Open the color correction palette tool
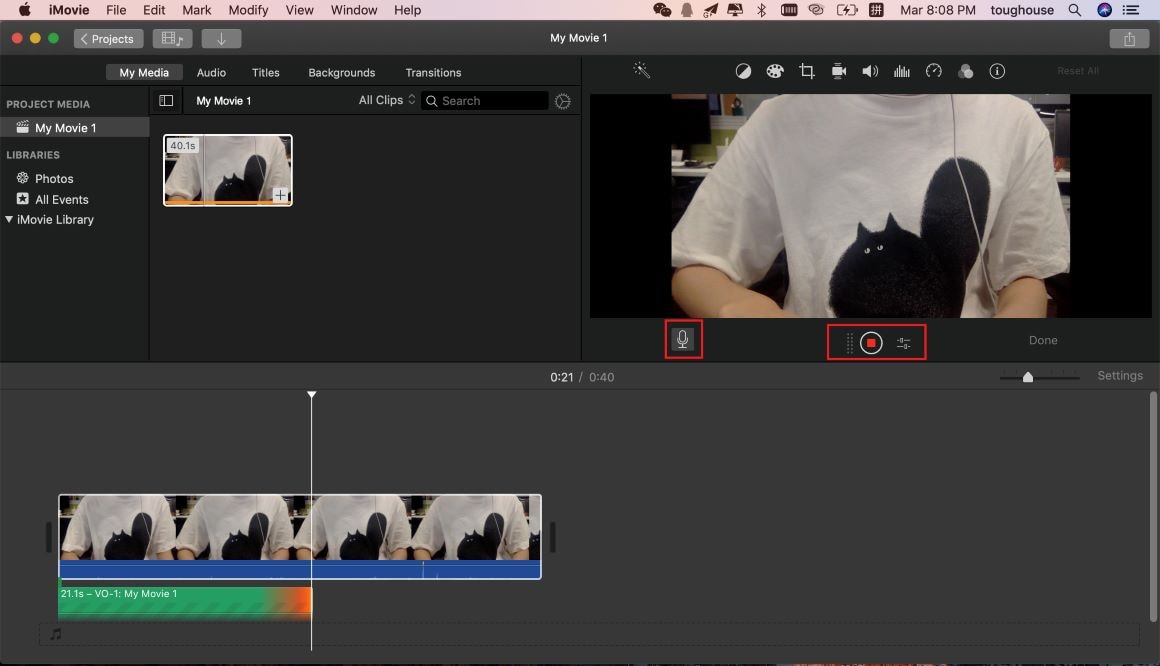The image size is (1160, 666). (775, 71)
